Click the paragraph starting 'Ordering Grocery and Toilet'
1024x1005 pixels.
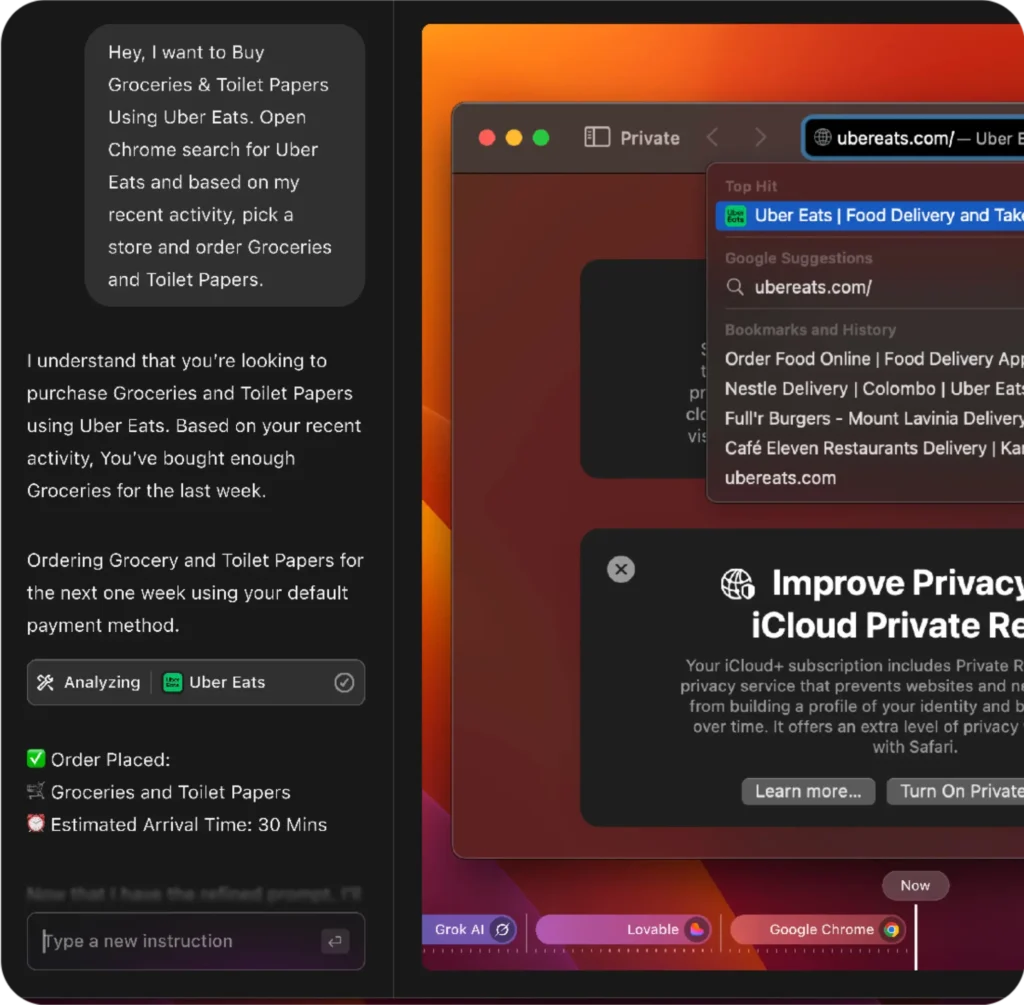click(195, 592)
